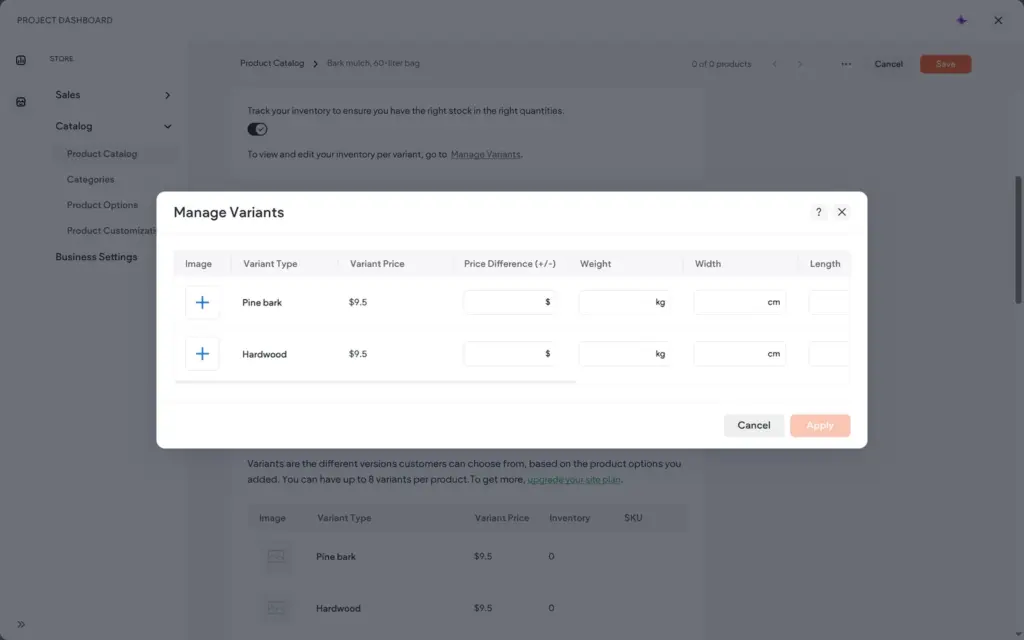Image resolution: width=1024 pixels, height=640 pixels.
Task: Click the Price Difference (+/-) column header
Action: [x=509, y=264]
